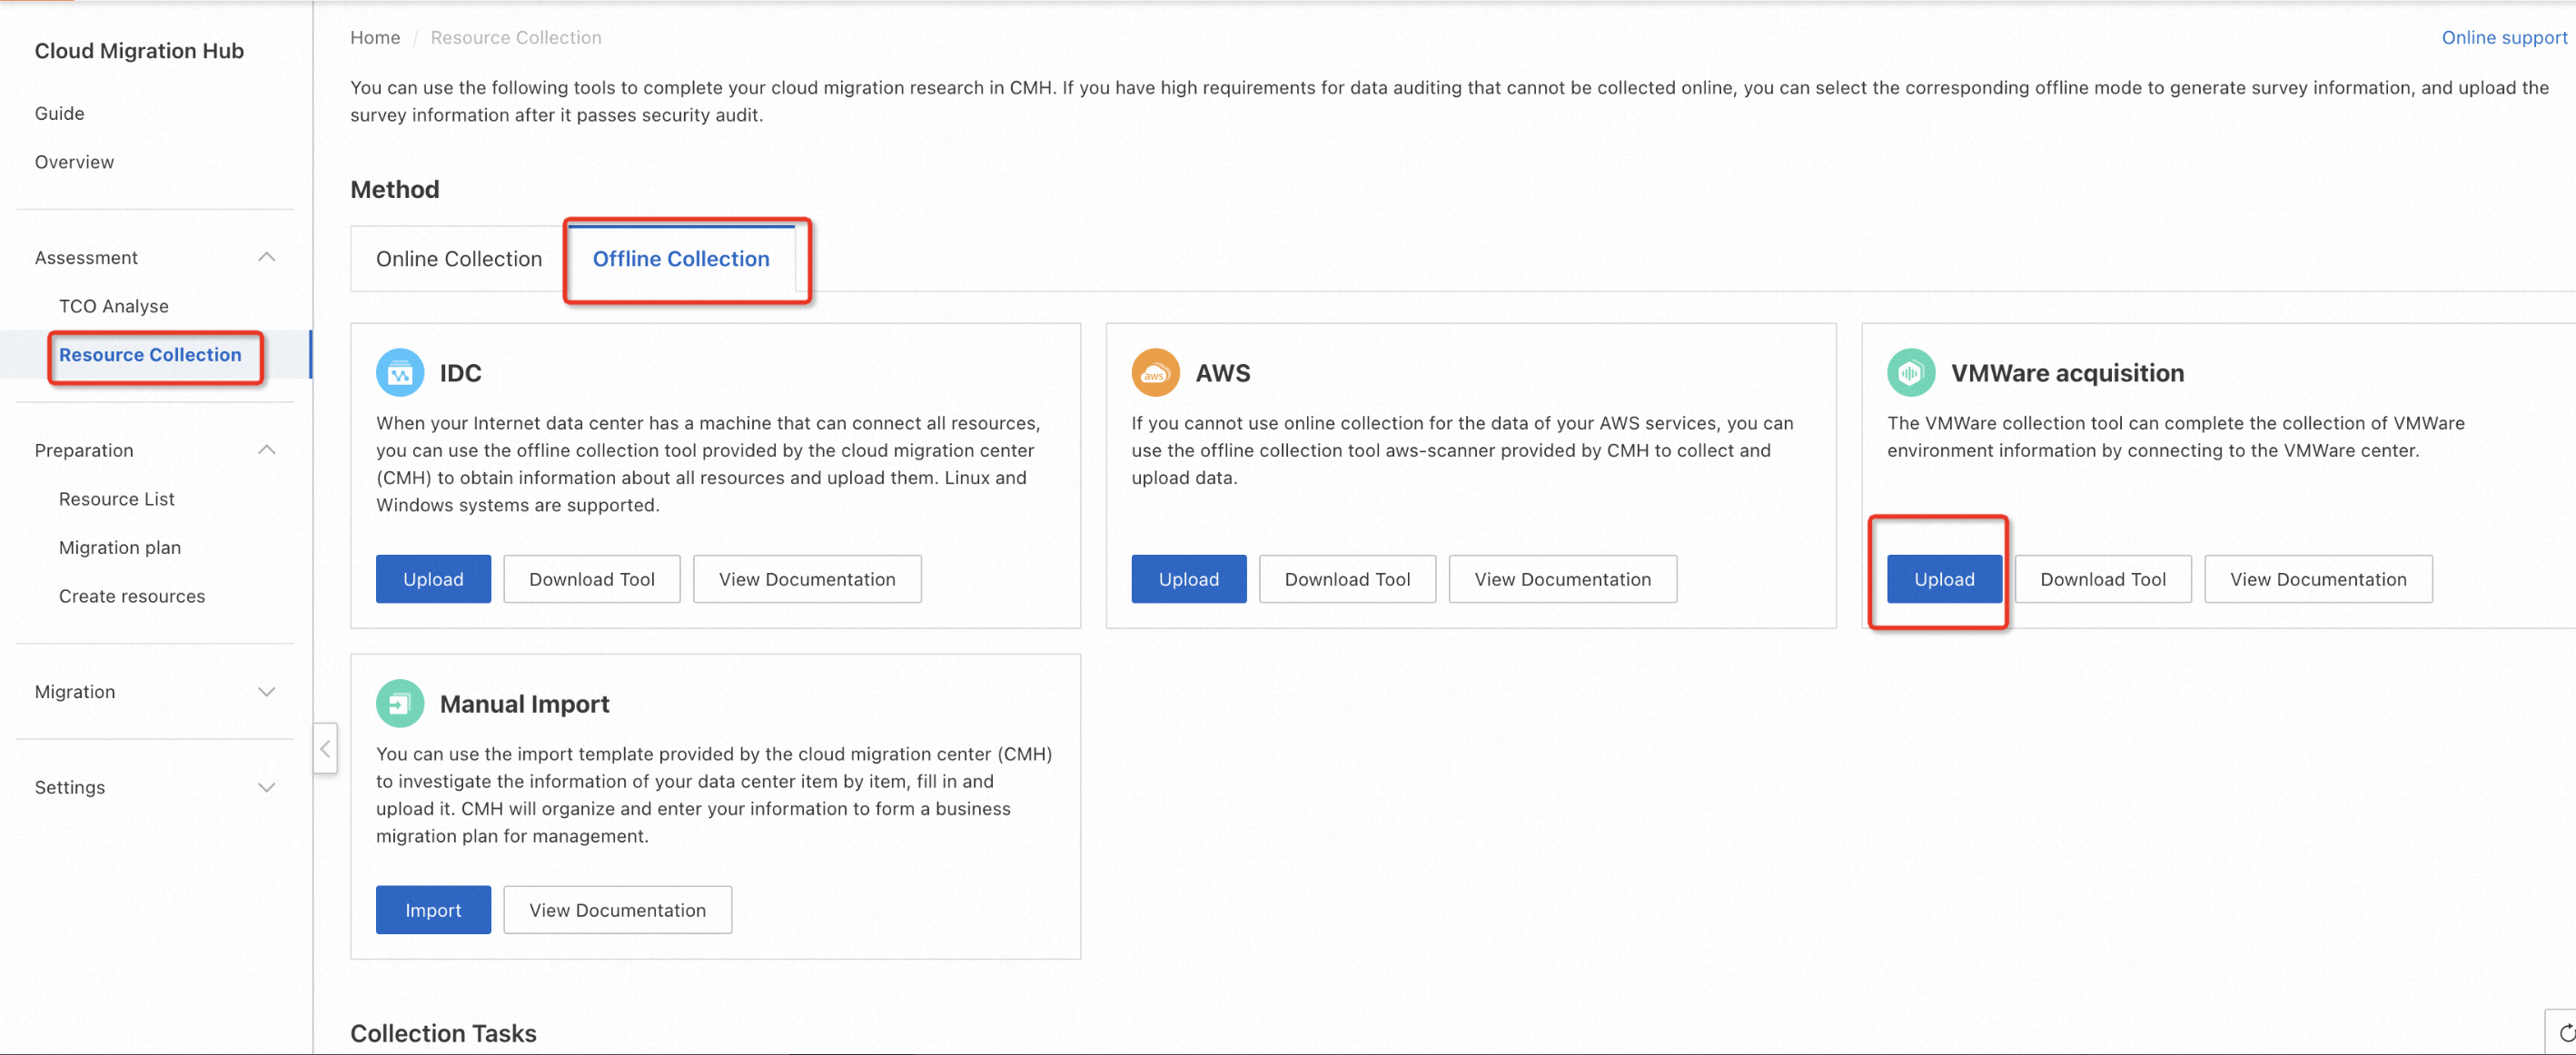
Task: Click the VMWare acquisition icon
Action: 1910,373
